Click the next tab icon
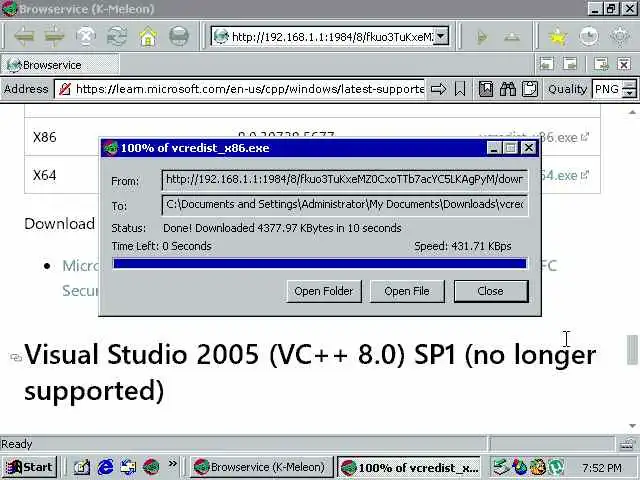Screen dimensions: 640x480 tap(570, 64)
